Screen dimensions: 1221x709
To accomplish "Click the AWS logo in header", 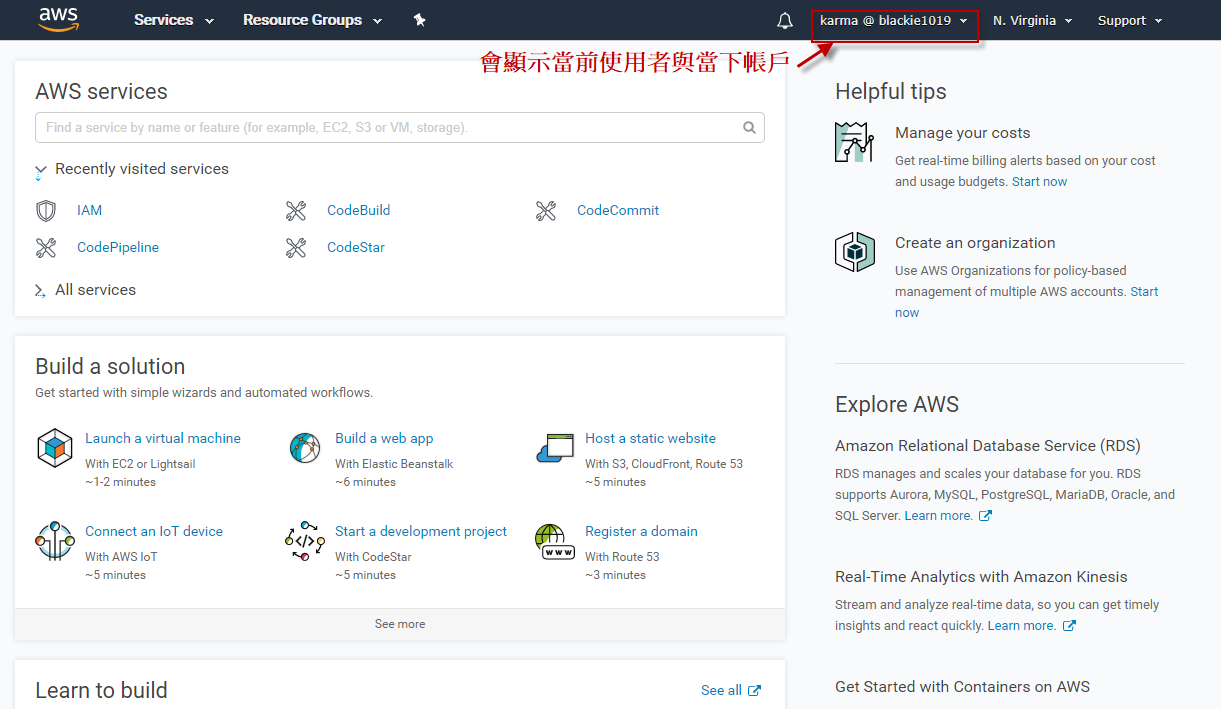I will [58, 20].
